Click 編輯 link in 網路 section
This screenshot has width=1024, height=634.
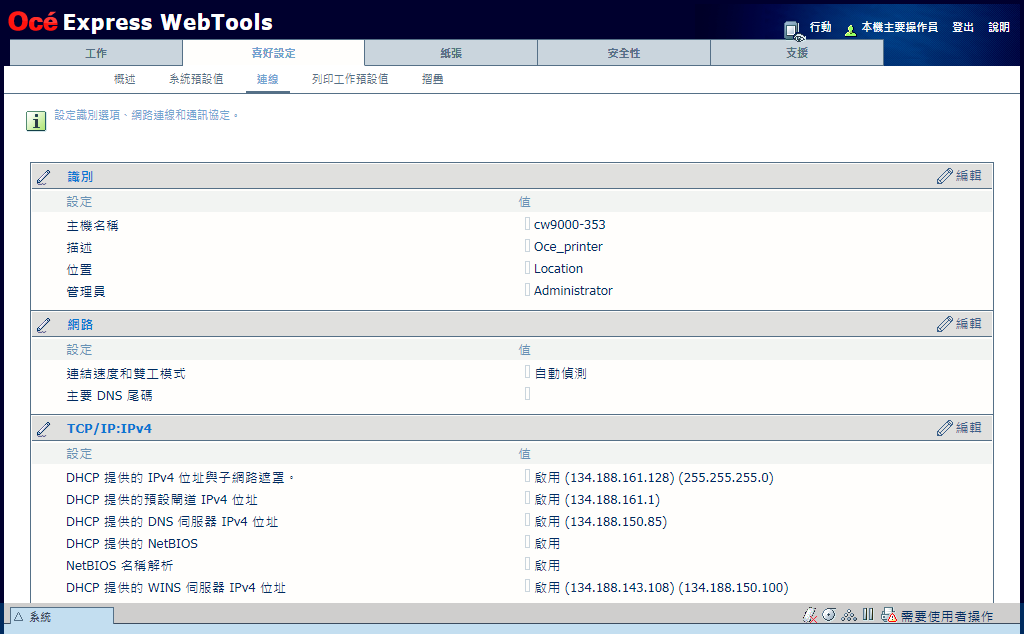click(968, 323)
